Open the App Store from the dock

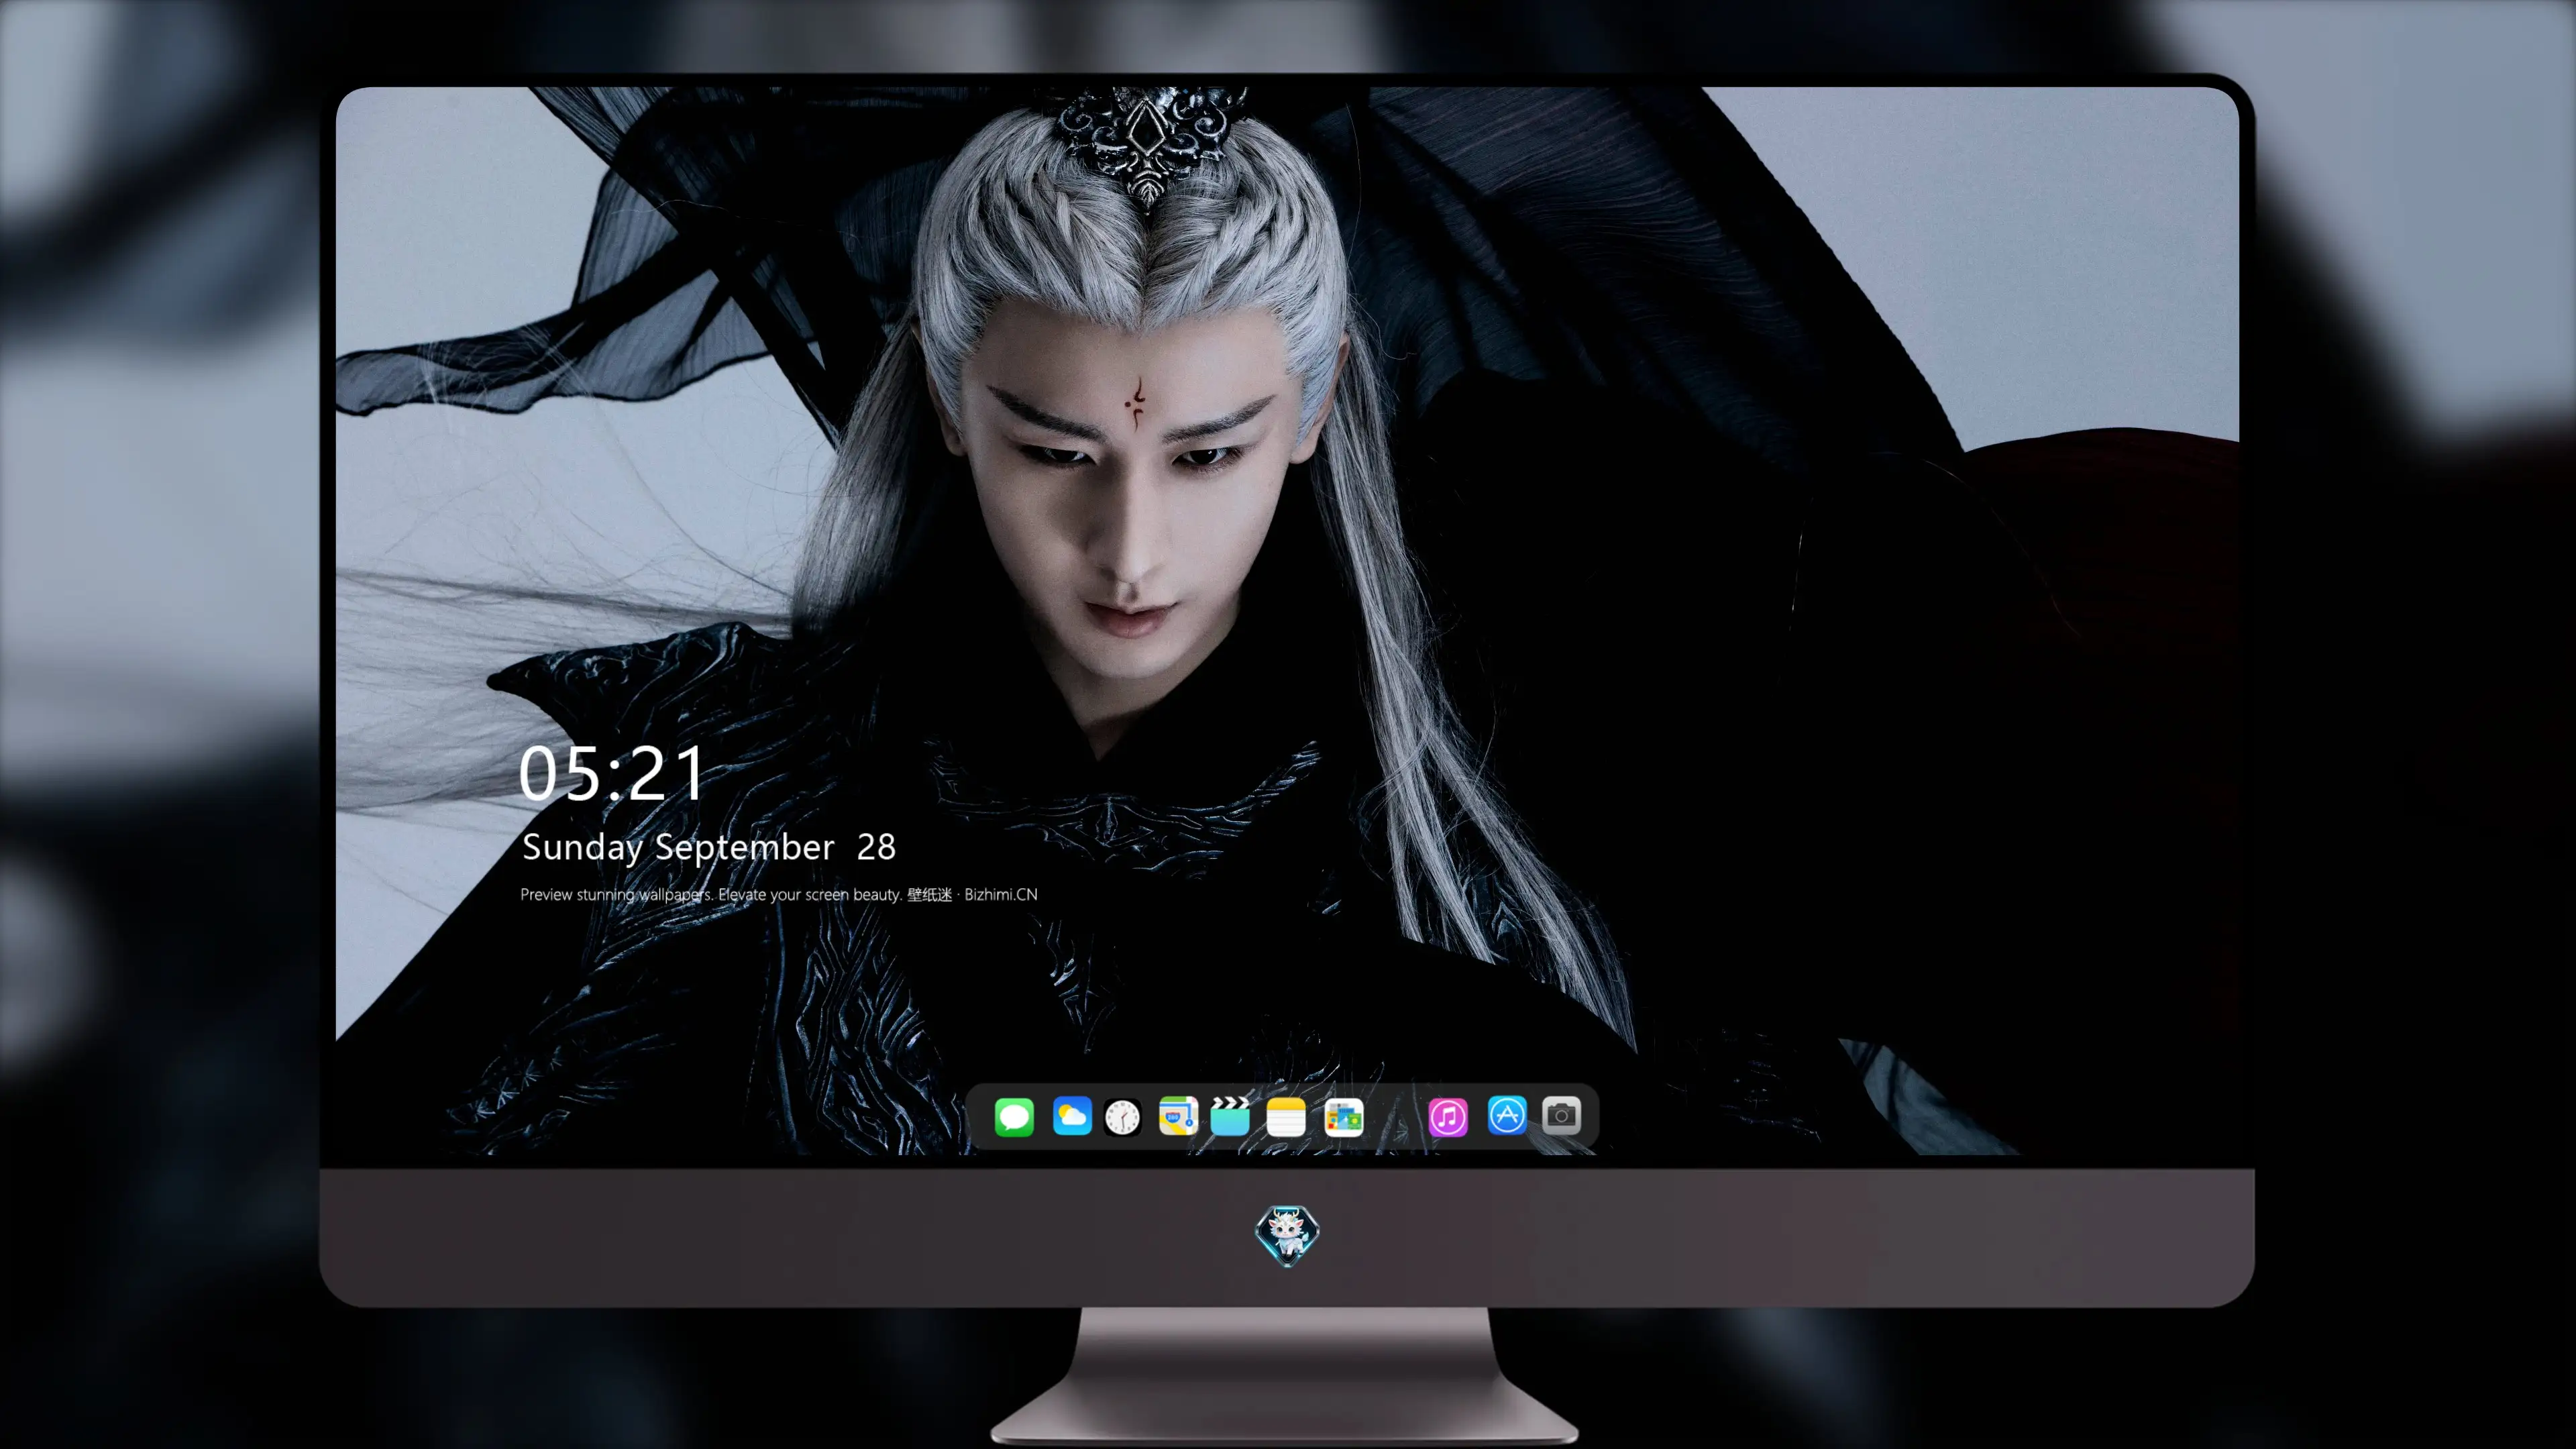pos(1507,1115)
